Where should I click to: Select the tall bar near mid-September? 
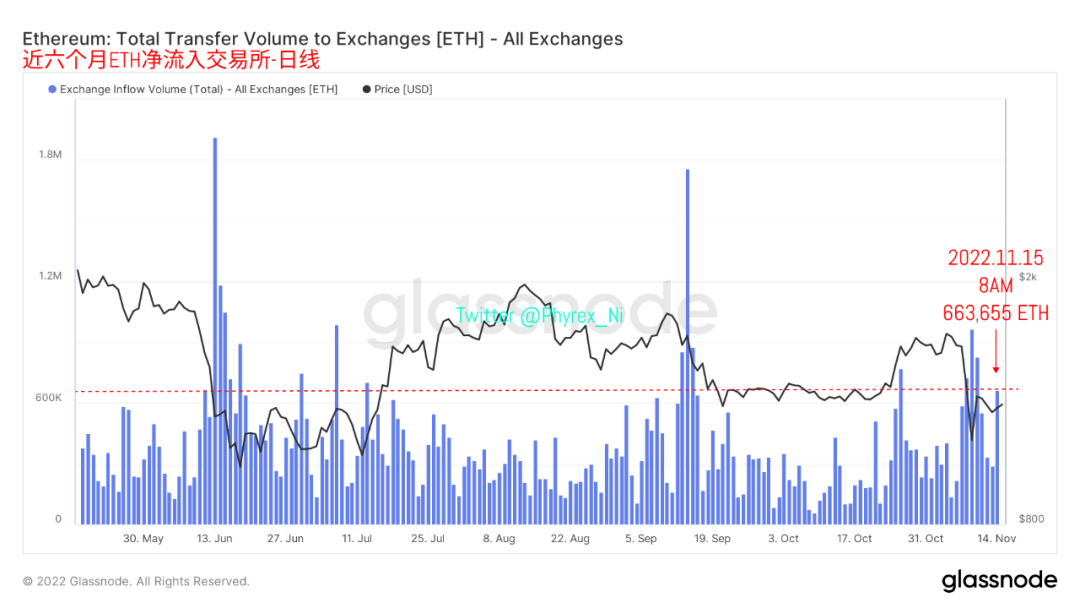688,345
